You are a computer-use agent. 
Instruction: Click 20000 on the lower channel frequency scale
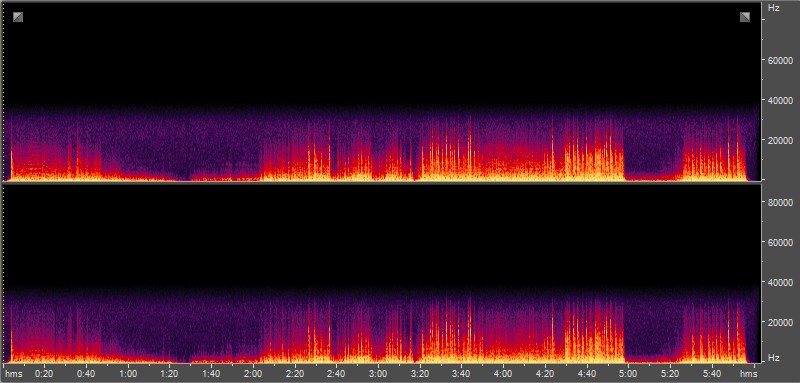click(780, 322)
